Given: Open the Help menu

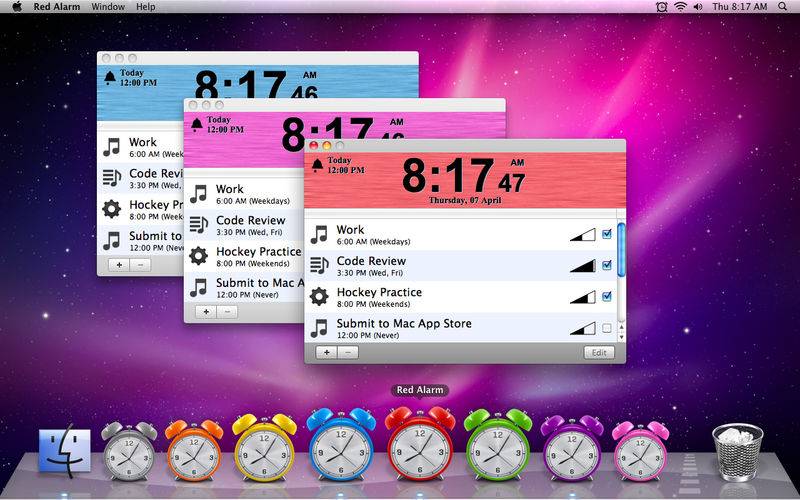Looking at the screenshot, I should pos(146,7).
